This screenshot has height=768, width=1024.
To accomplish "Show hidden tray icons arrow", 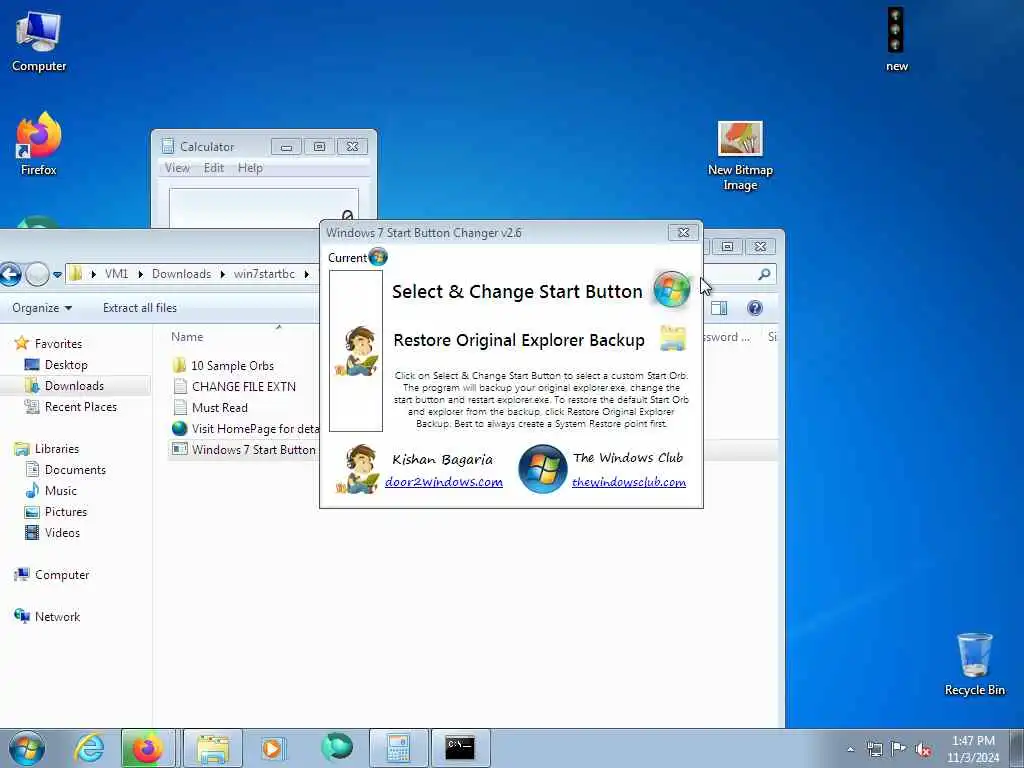I will [x=850, y=749].
